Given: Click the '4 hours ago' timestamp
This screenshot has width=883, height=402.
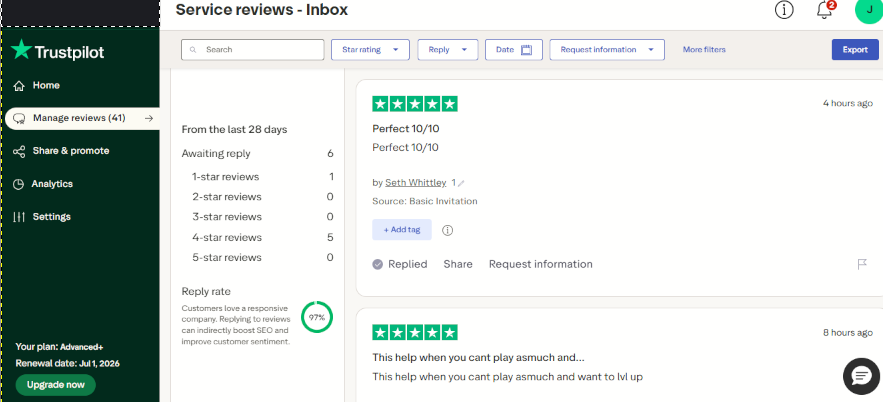Looking at the screenshot, I should (x=848, y=104).
